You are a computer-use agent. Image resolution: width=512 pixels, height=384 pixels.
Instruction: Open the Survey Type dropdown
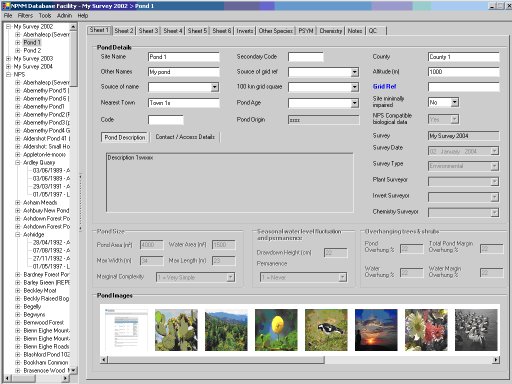pos(495,166)
